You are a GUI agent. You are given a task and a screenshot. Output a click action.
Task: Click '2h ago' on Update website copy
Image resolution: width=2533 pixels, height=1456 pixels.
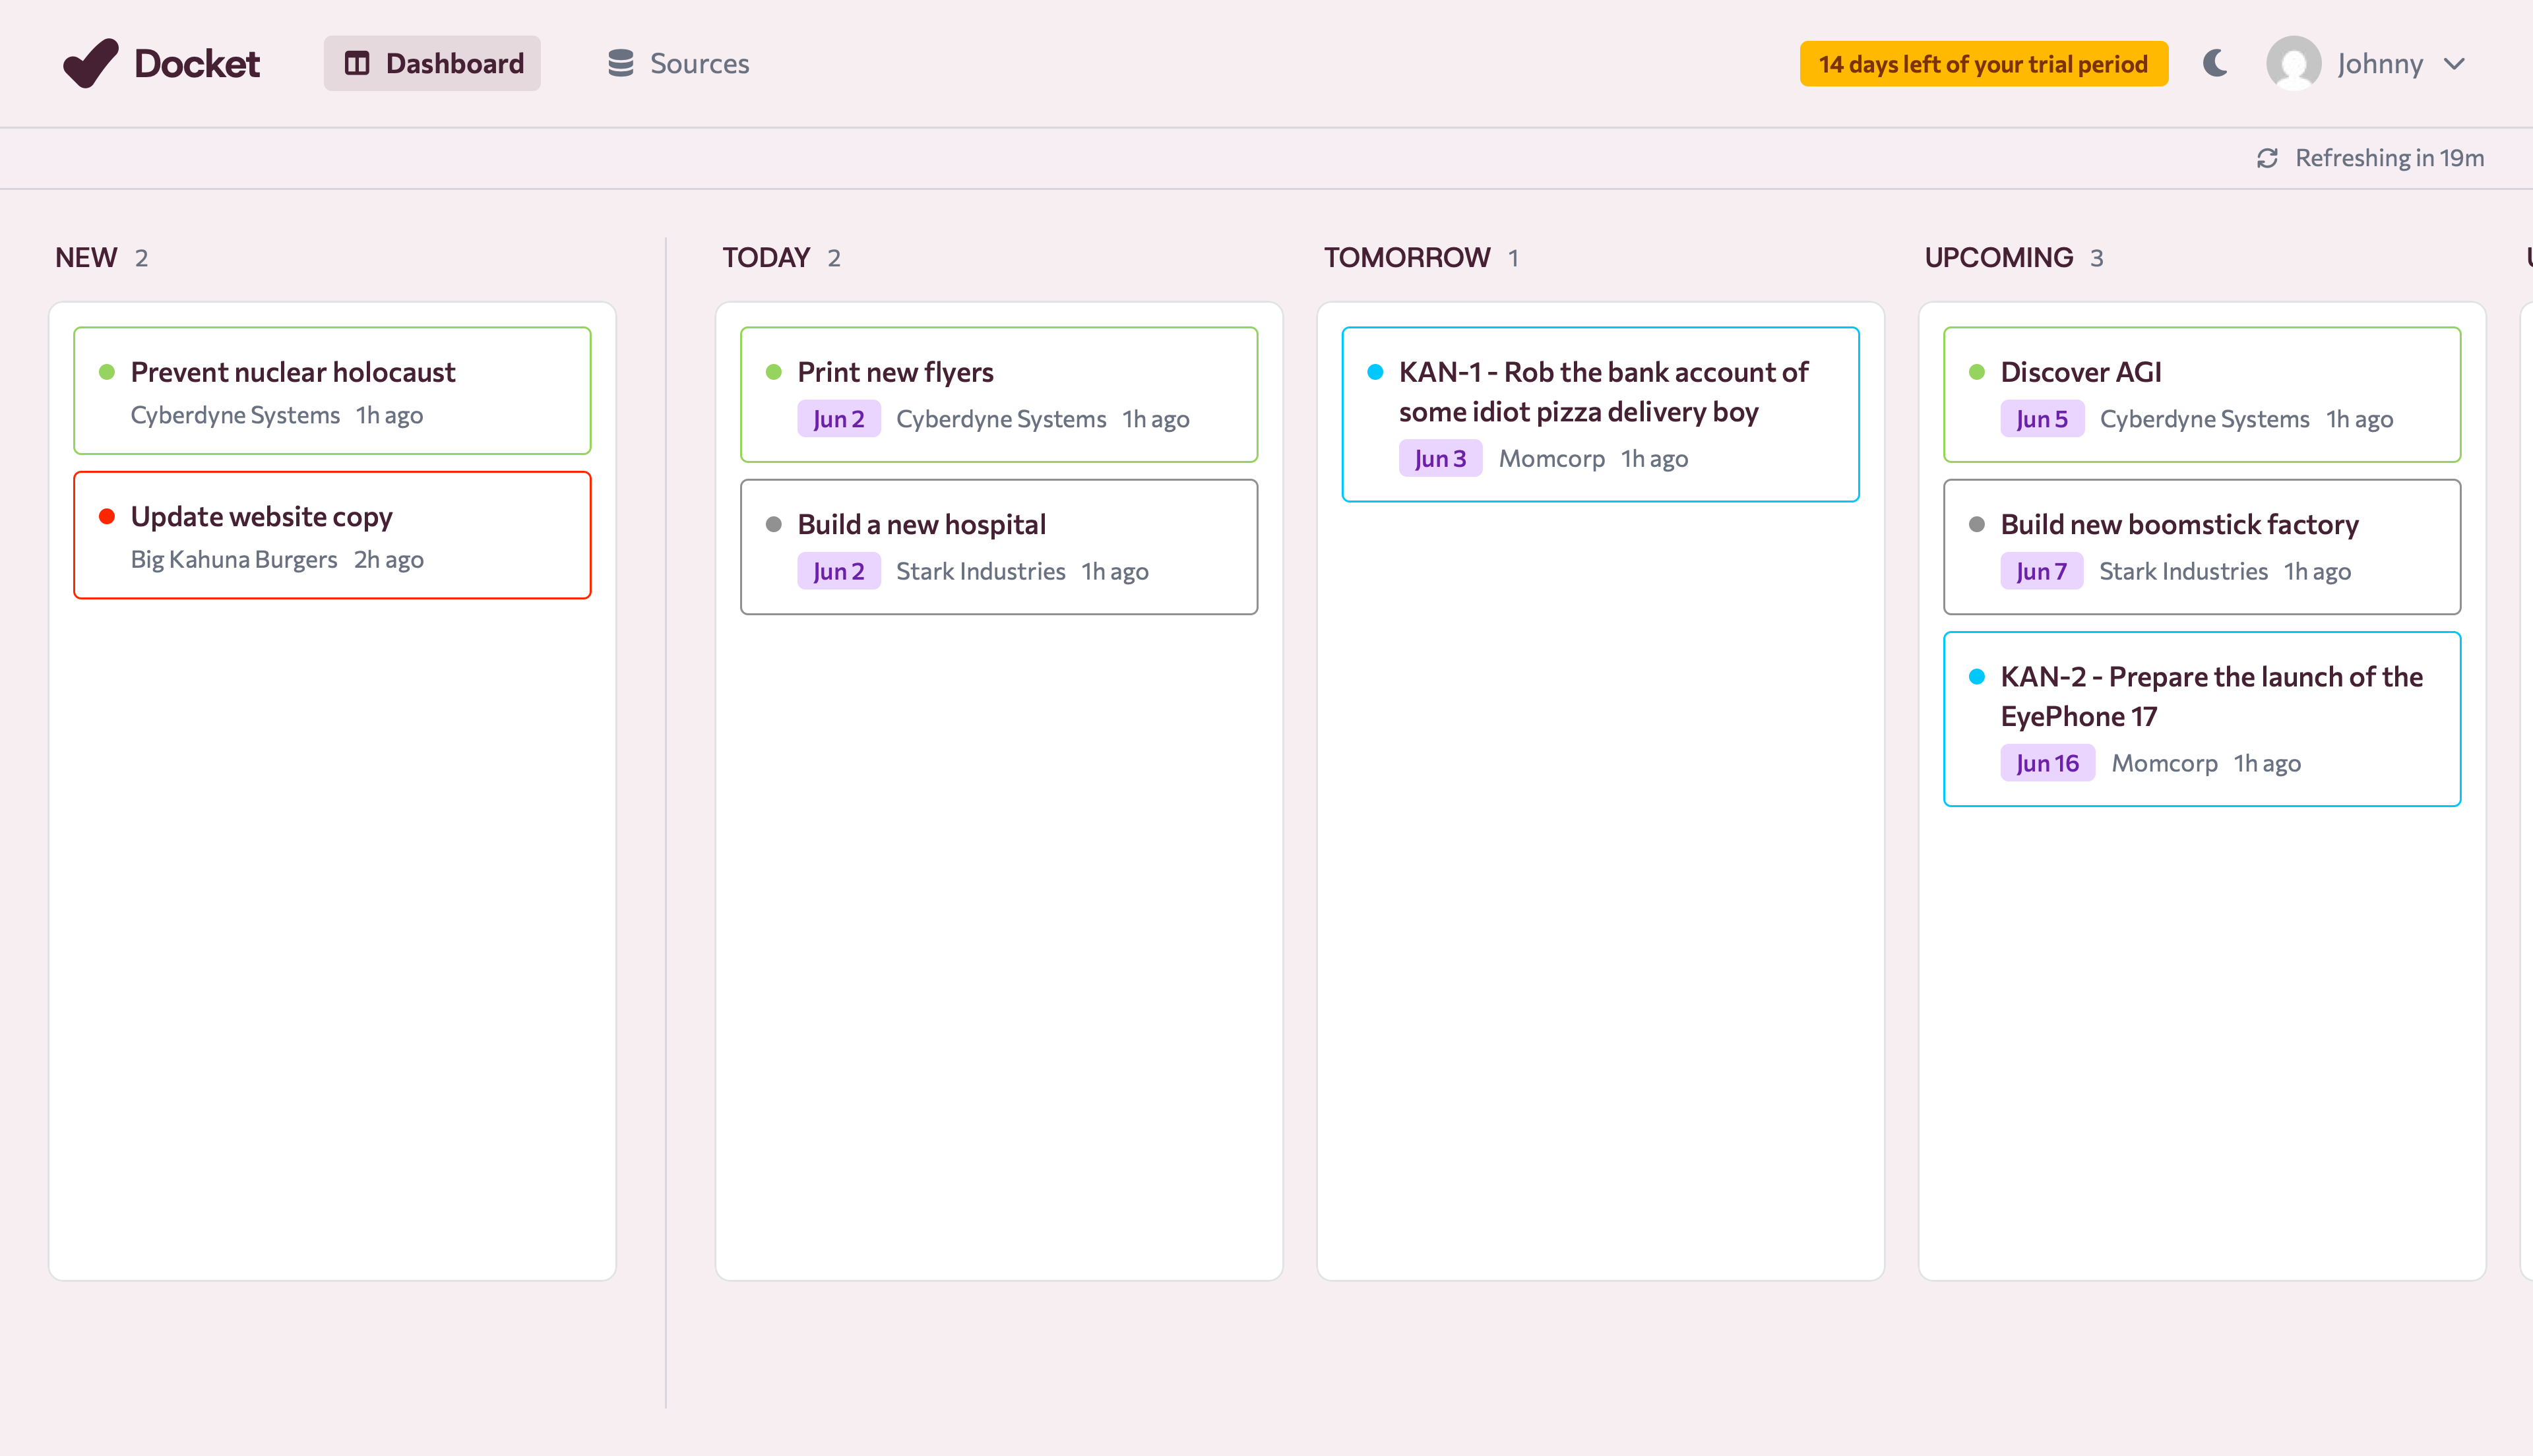tap(389, 559)
